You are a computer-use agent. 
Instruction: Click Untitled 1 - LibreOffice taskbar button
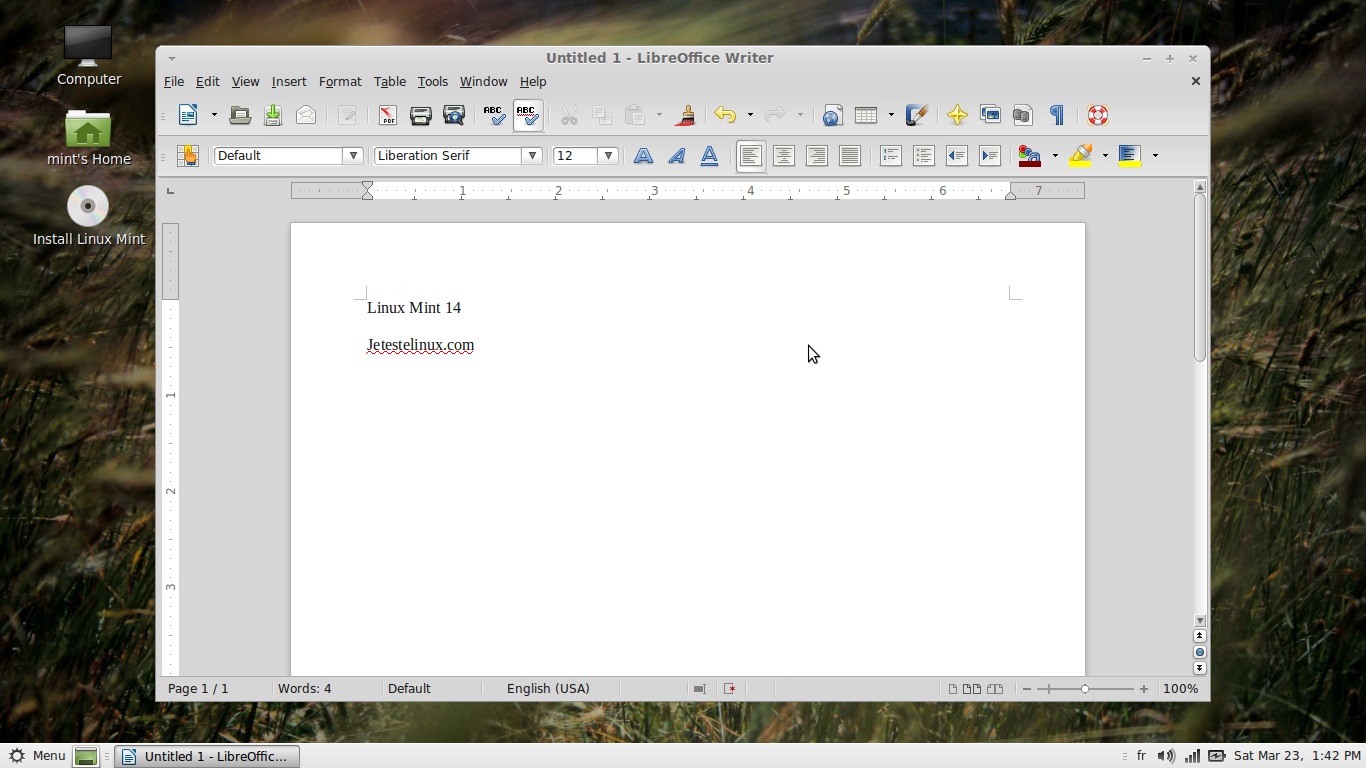click(x=207, y=756)
